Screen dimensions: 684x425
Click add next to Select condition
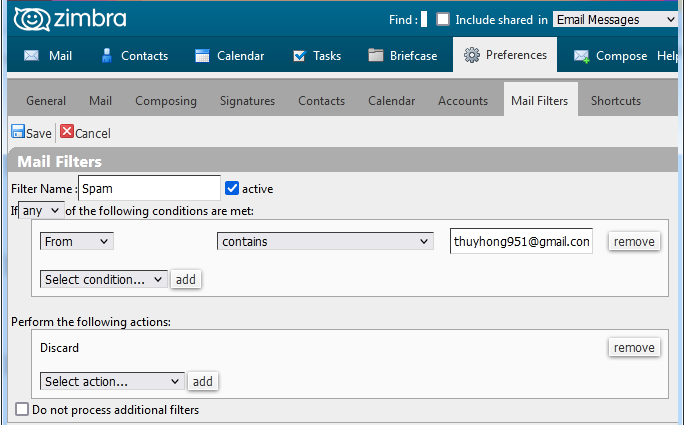tap(185, 279)
